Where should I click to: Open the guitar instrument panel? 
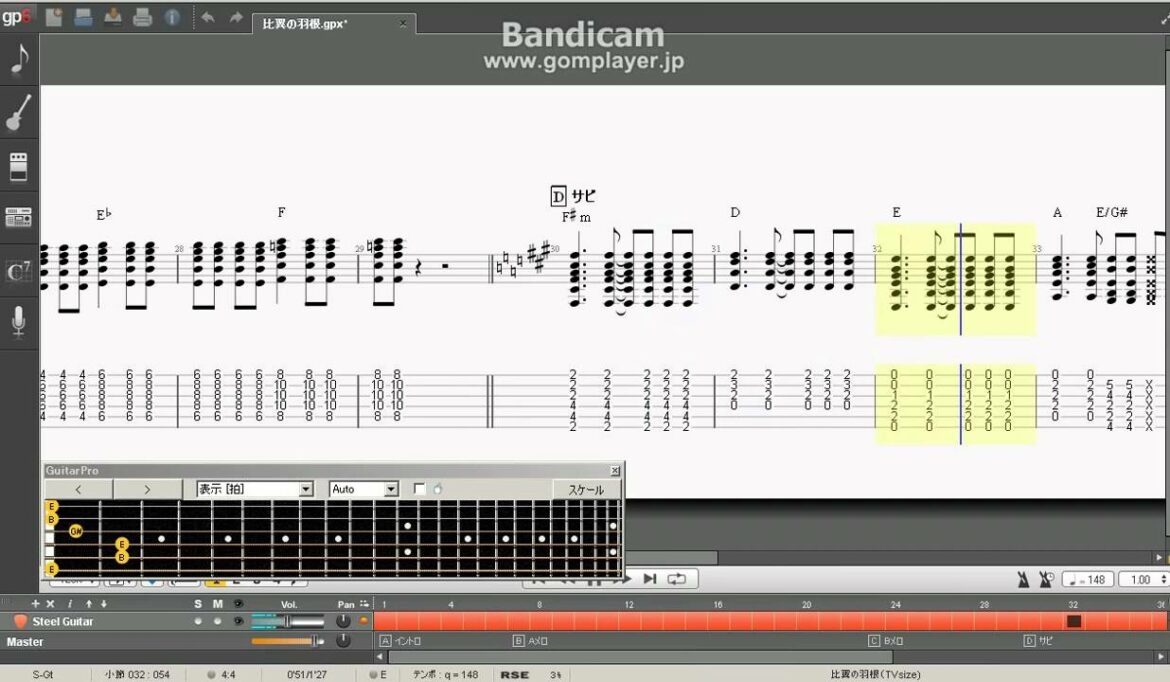tap(19, 112)
